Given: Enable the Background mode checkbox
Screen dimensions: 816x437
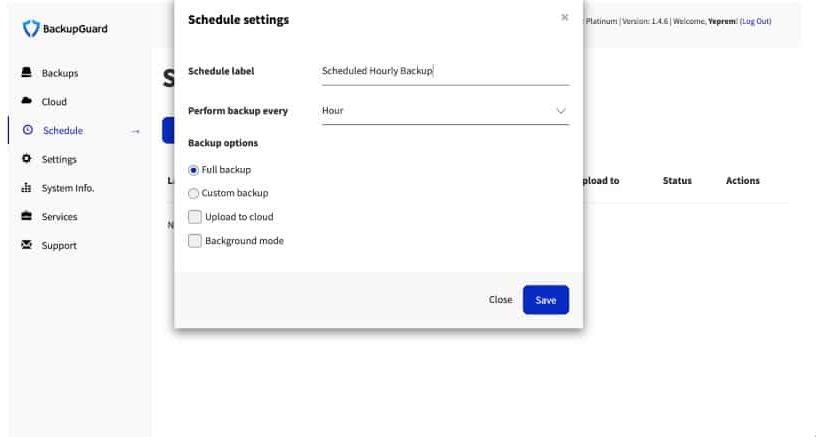Looking at the screenshot, I should coord(195,241).
